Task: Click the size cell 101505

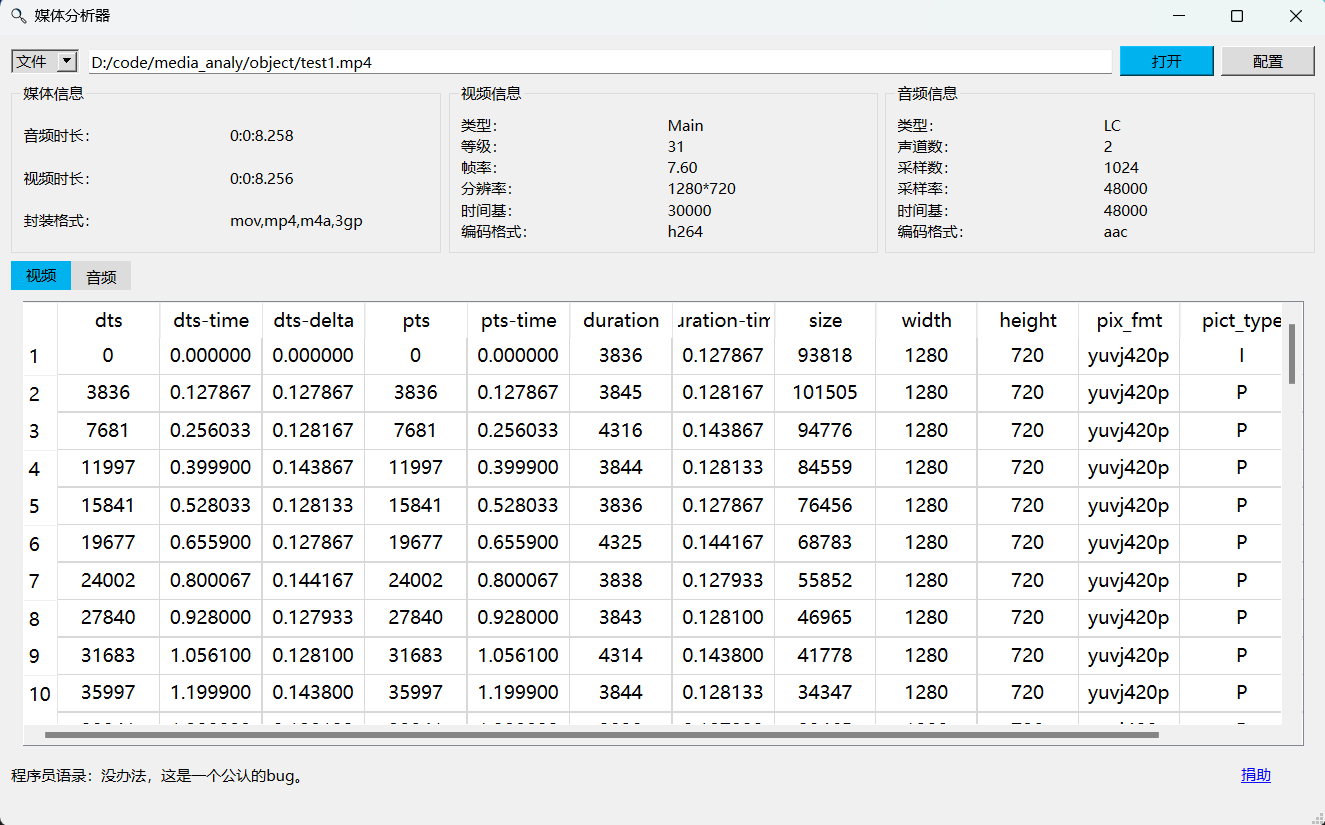Action: tap(825, 393)
